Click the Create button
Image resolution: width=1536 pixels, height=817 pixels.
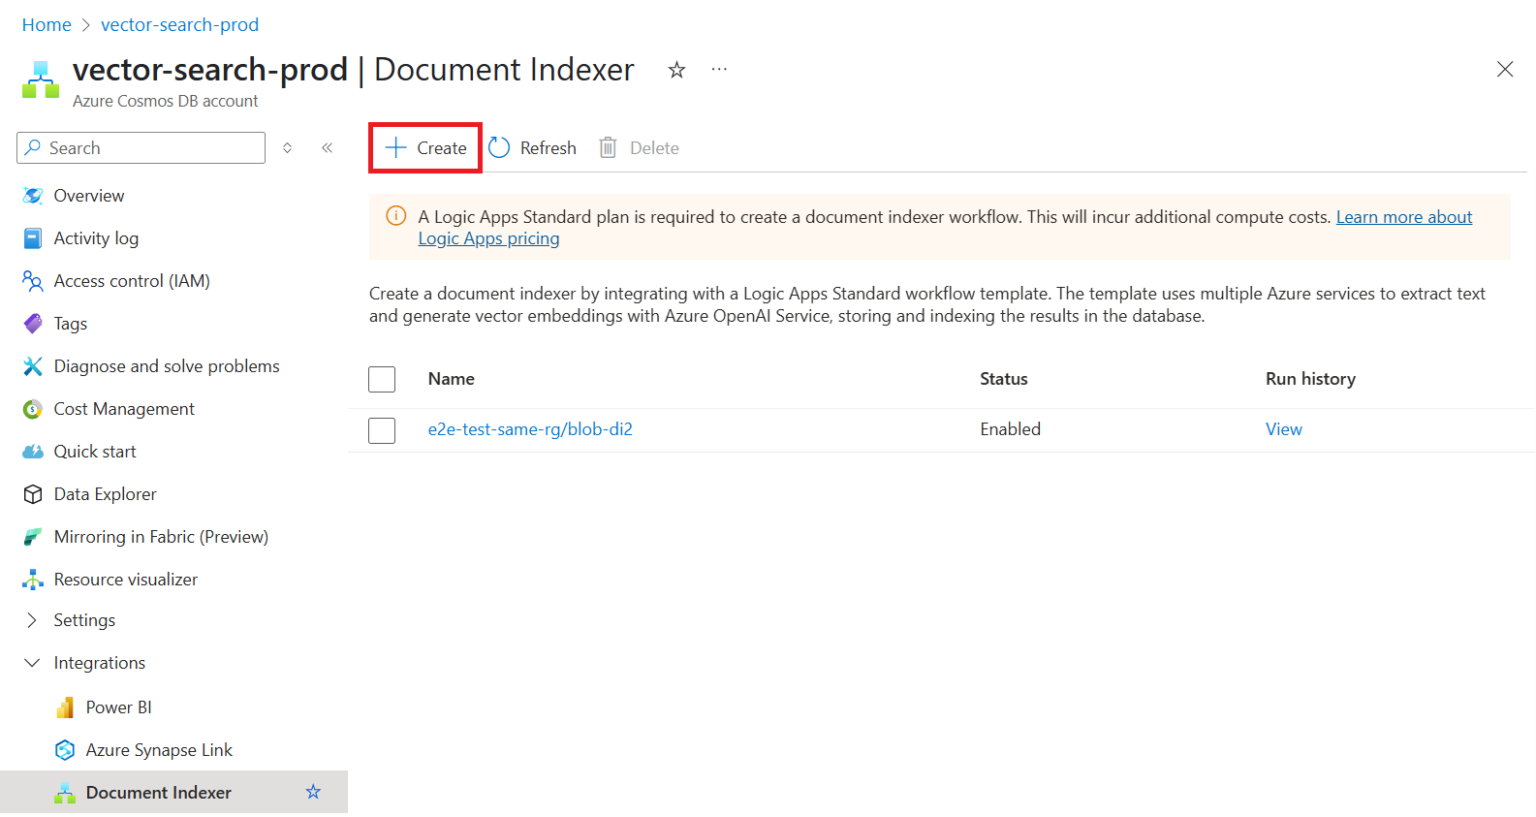tap(425, 147)
